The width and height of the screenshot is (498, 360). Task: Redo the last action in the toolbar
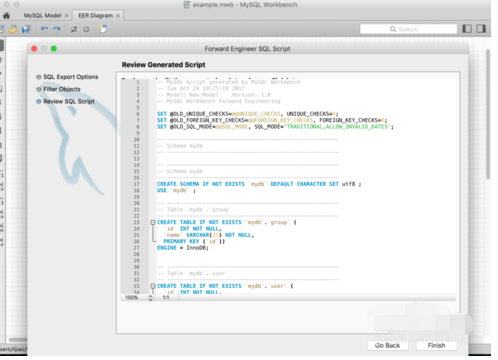point(57,29)
